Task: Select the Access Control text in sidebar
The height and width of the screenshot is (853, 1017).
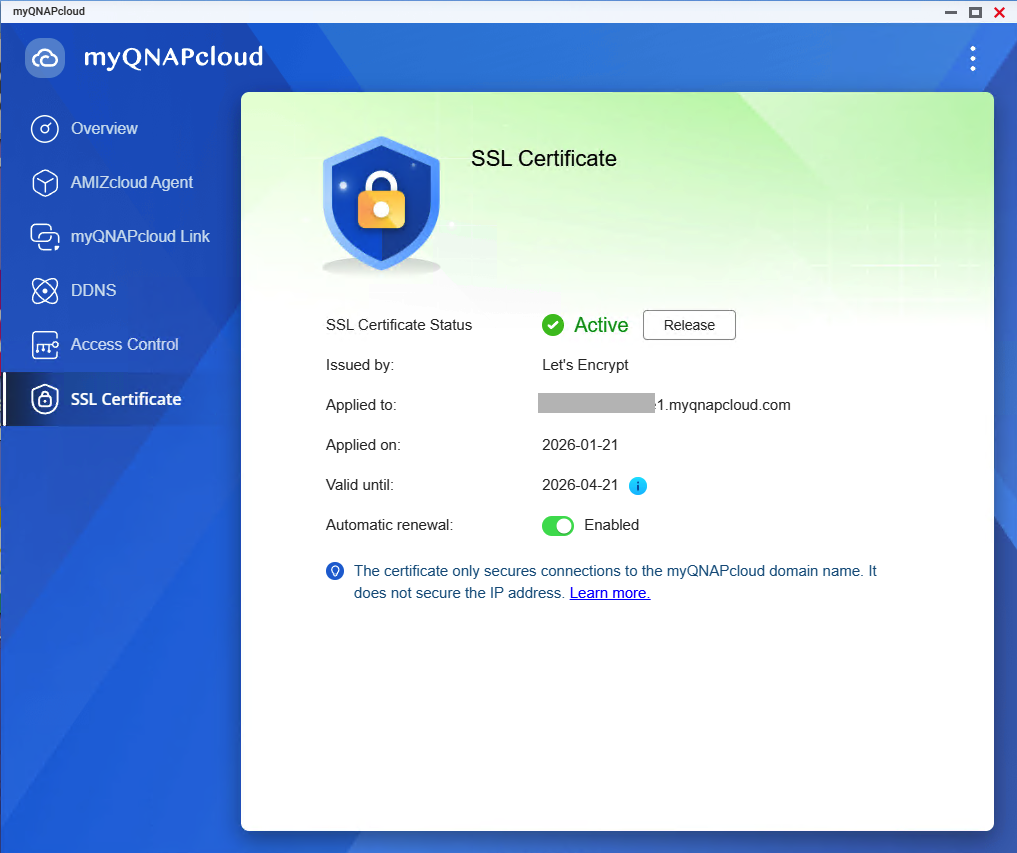Action: click(124, 345)
